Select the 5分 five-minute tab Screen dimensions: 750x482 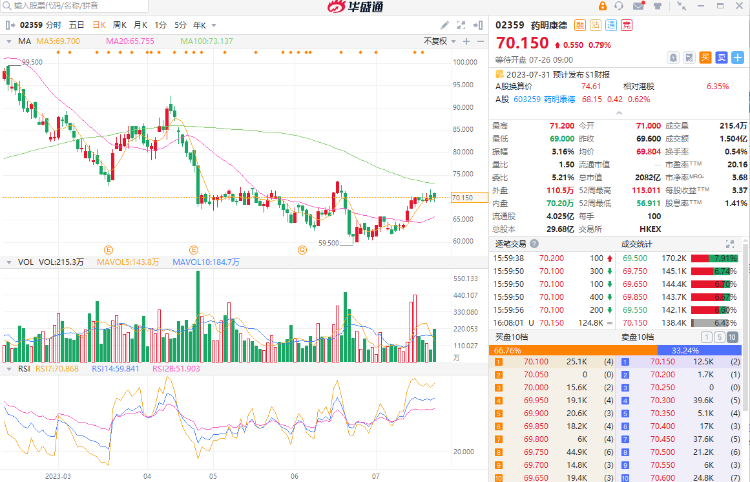180,25
